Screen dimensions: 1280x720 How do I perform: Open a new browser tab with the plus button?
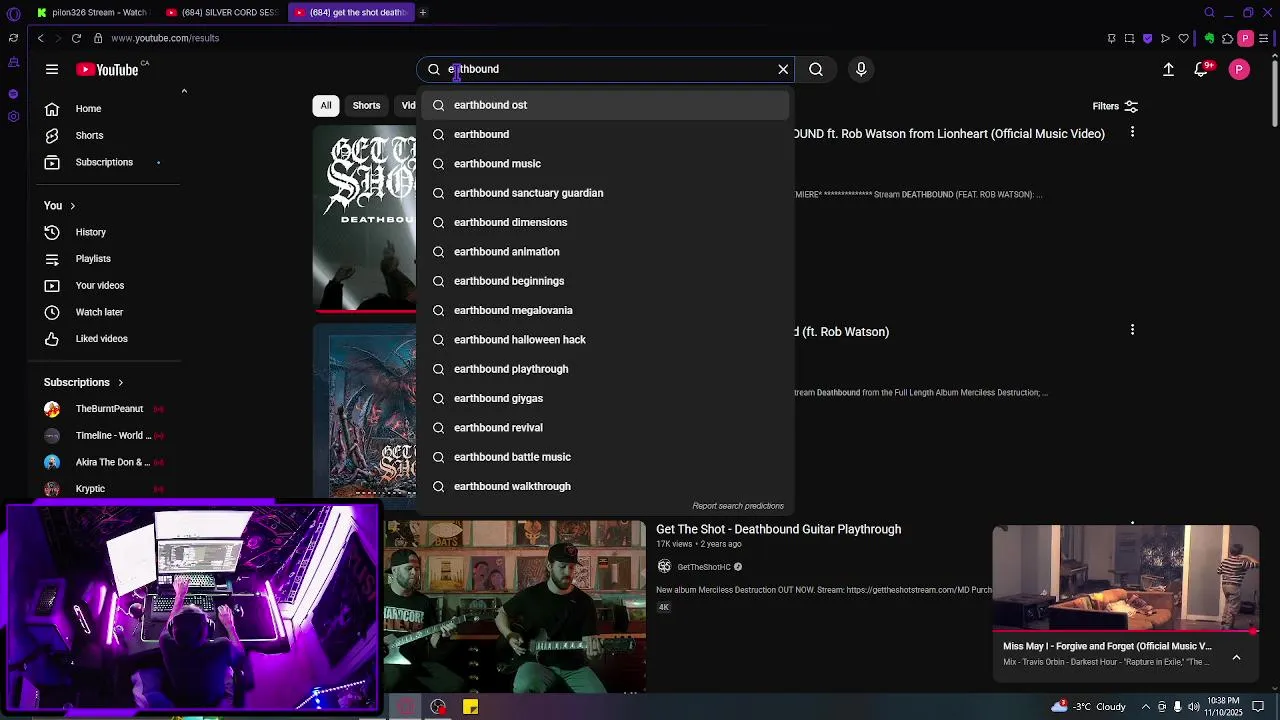point(423,12)
